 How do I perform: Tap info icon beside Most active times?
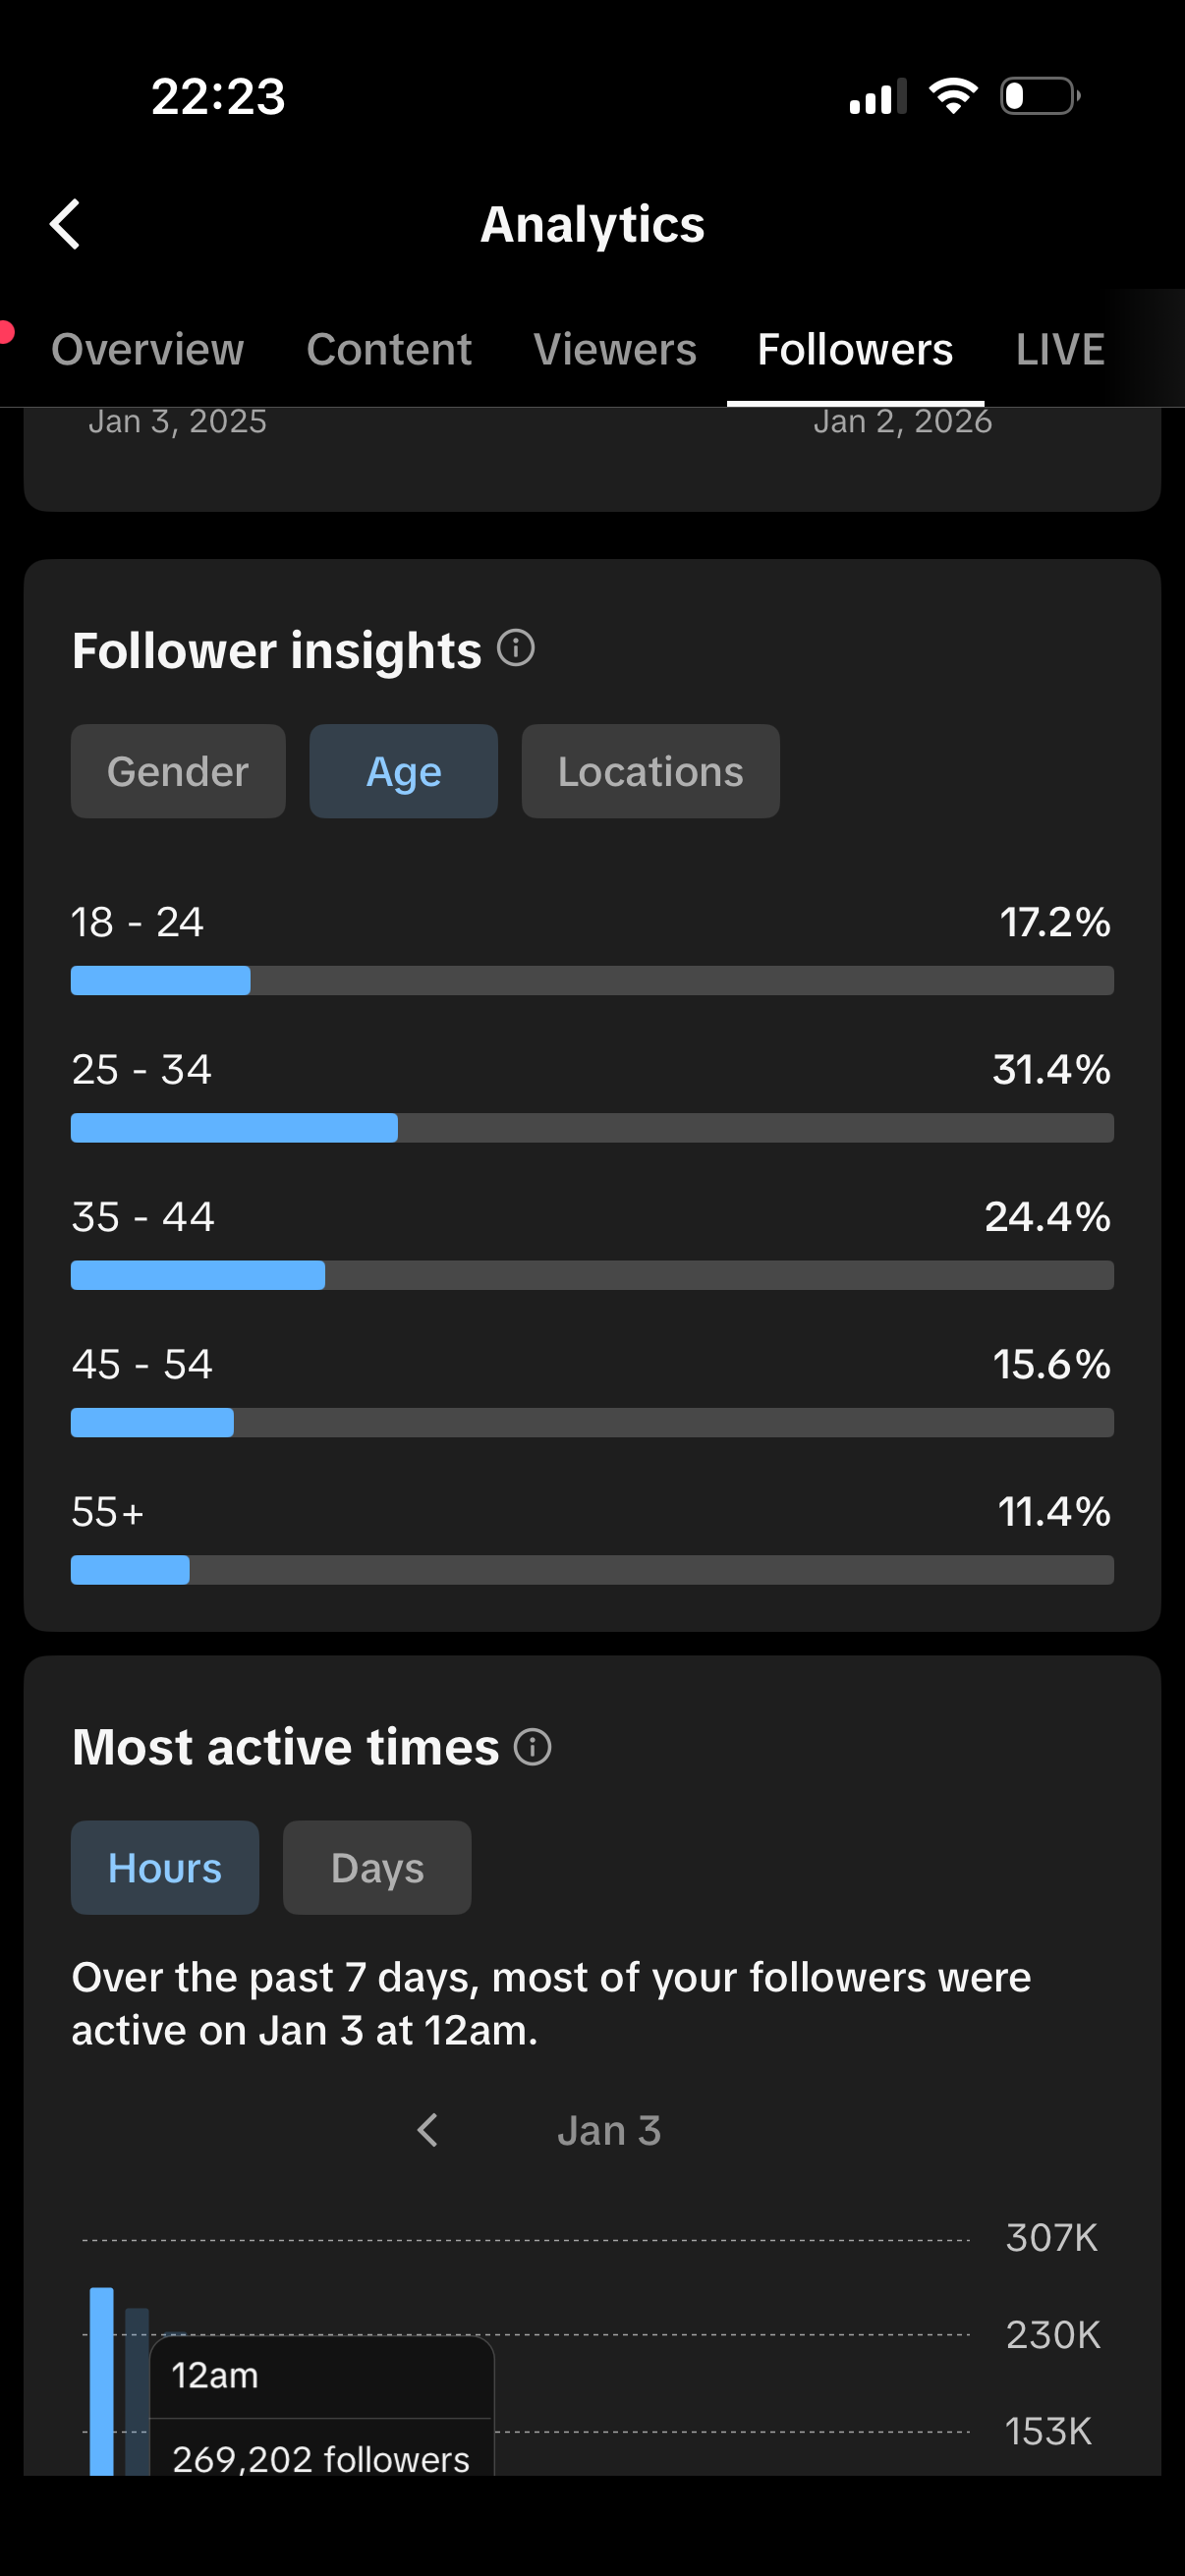tap(532, 1747)
